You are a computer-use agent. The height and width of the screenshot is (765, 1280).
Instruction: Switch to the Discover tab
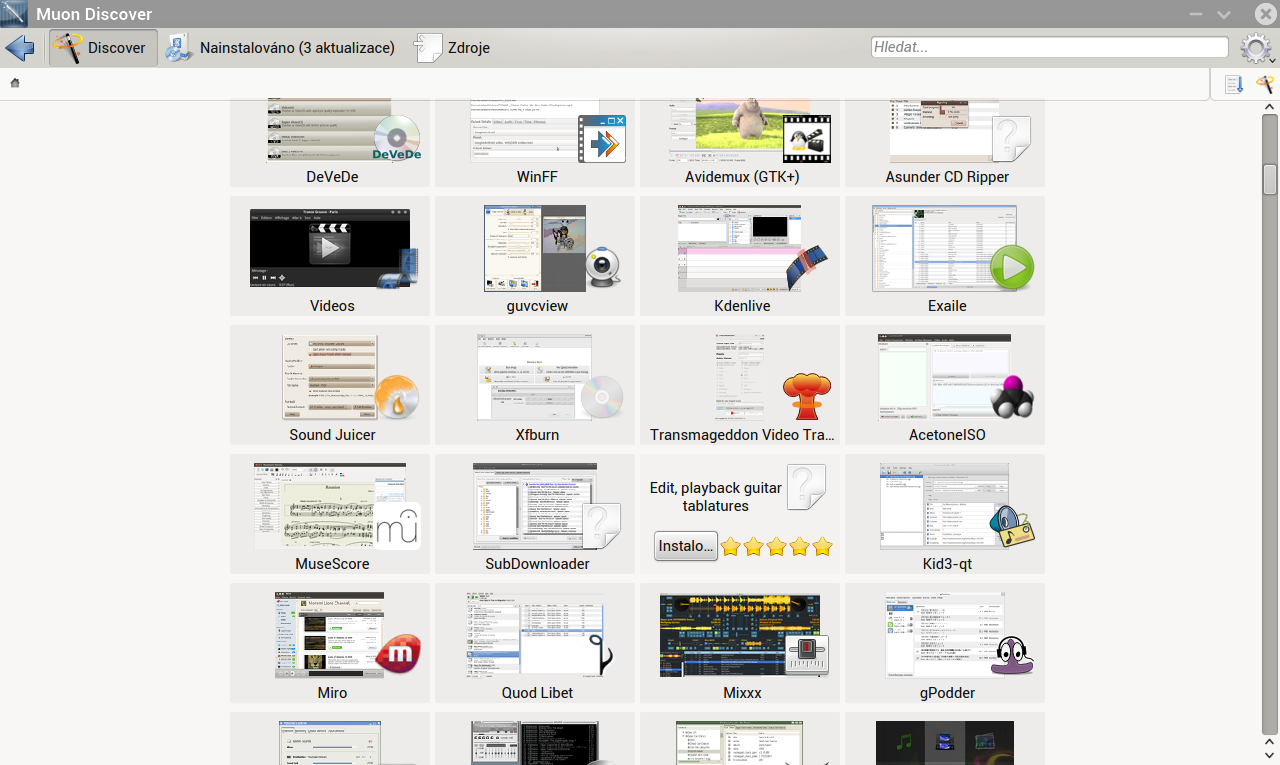[x=103, y=48]
